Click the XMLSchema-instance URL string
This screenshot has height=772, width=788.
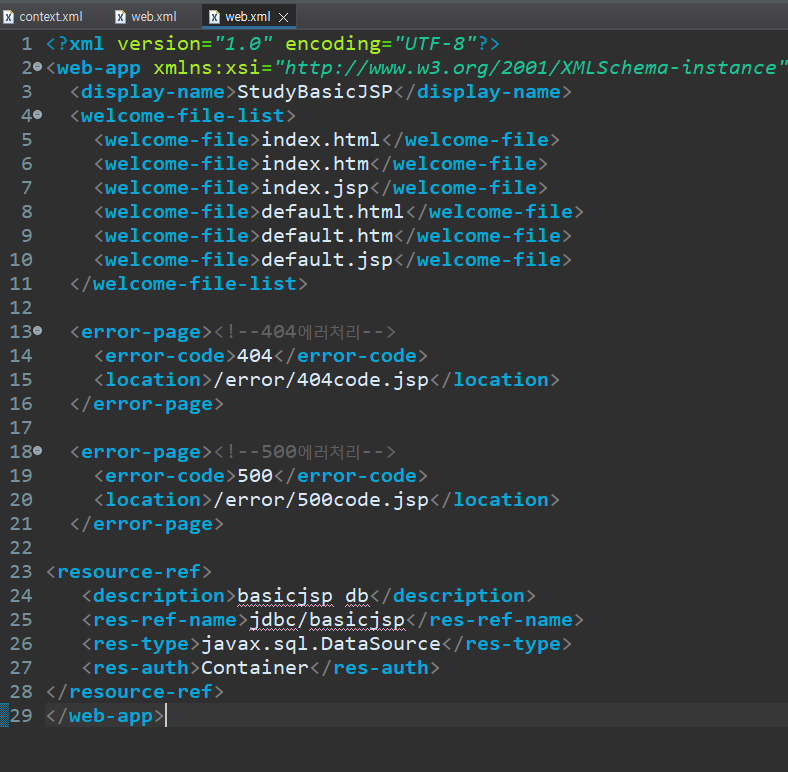click(531, 68)
